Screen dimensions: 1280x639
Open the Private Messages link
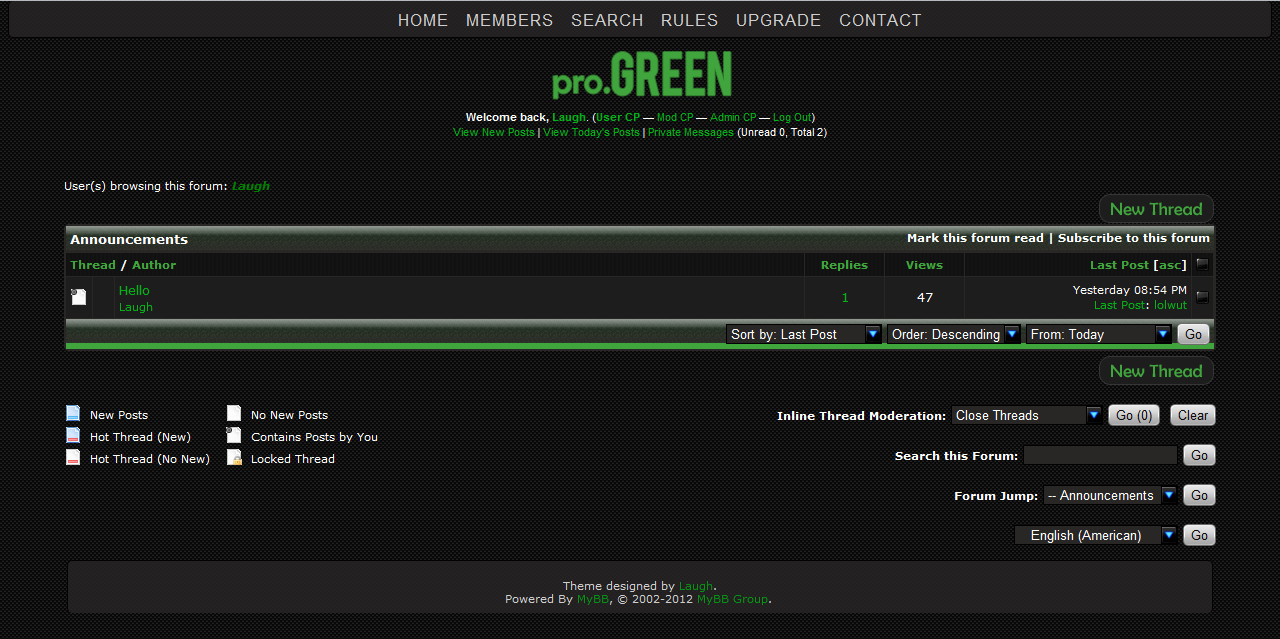click(690, 132)
